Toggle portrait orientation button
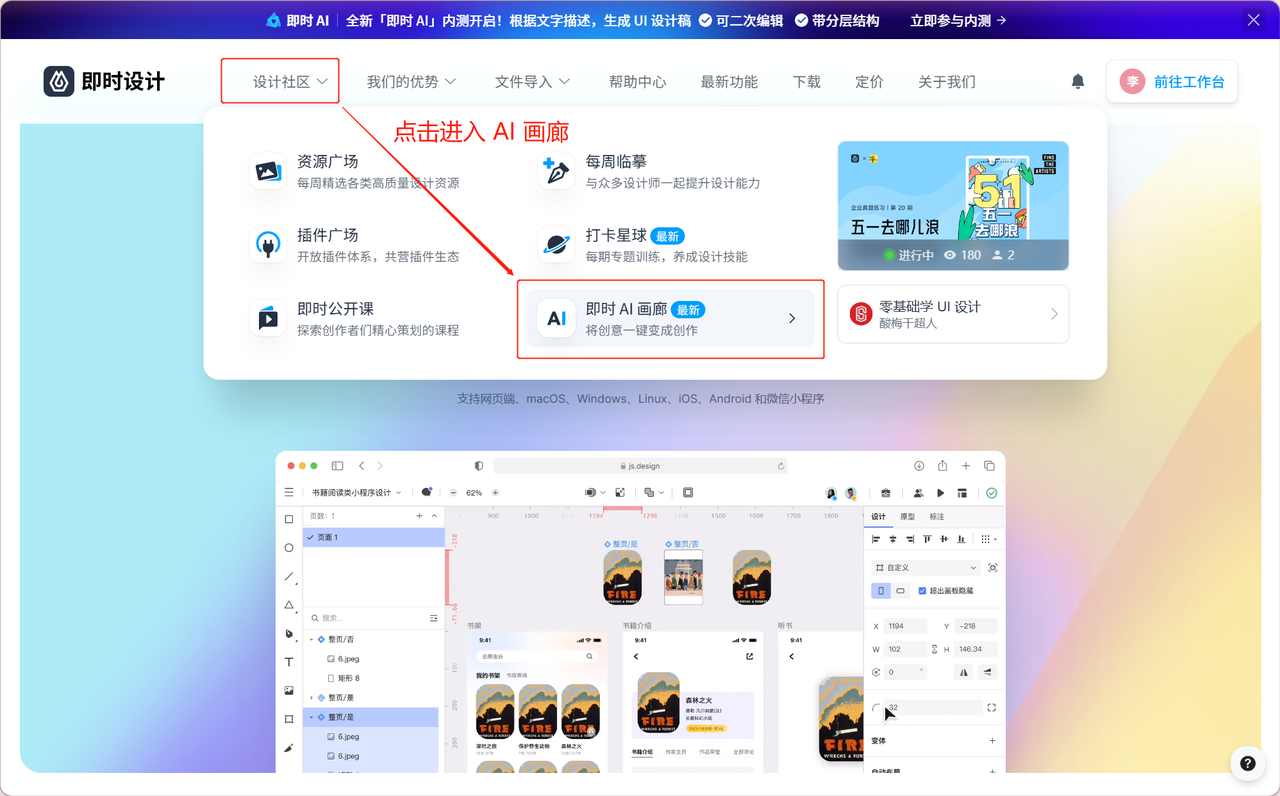This screenshot has width=1280, height=796. pos(881,591)
